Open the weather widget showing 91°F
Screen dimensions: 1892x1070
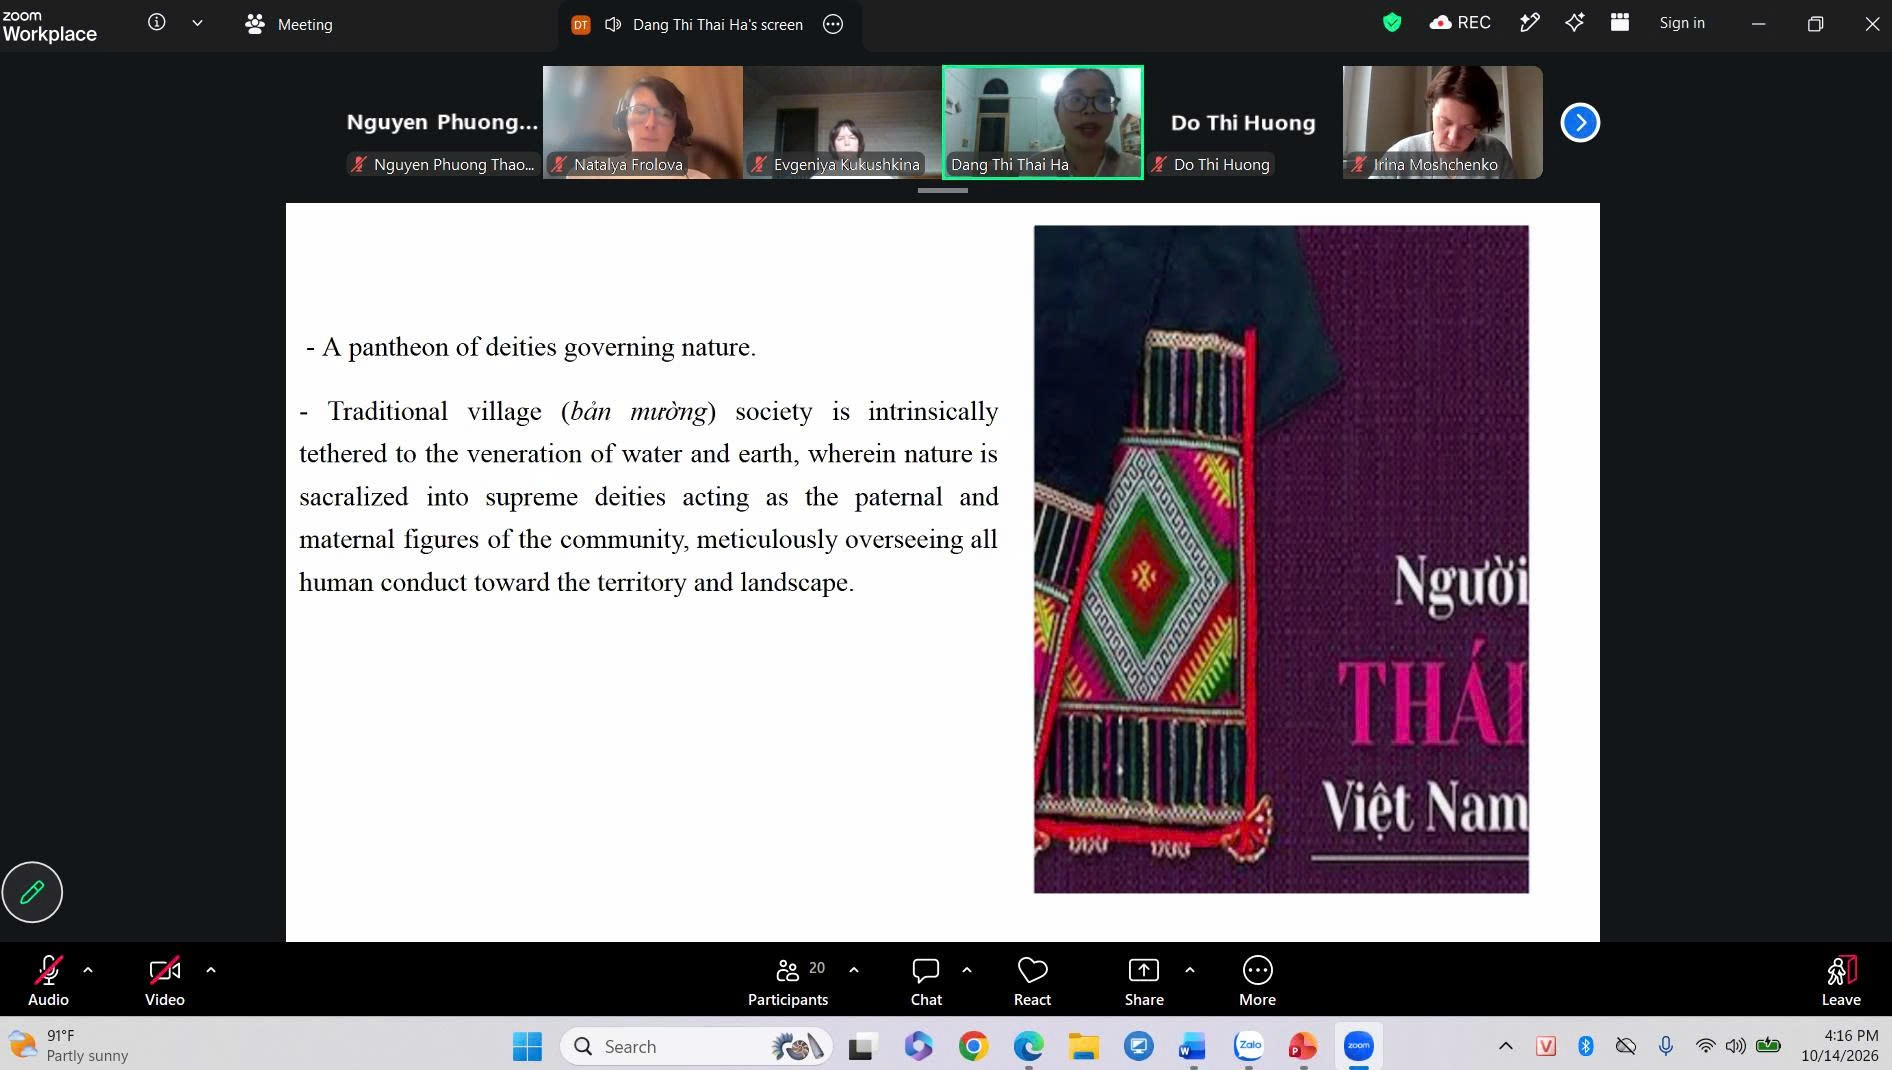pos(68,1046)
